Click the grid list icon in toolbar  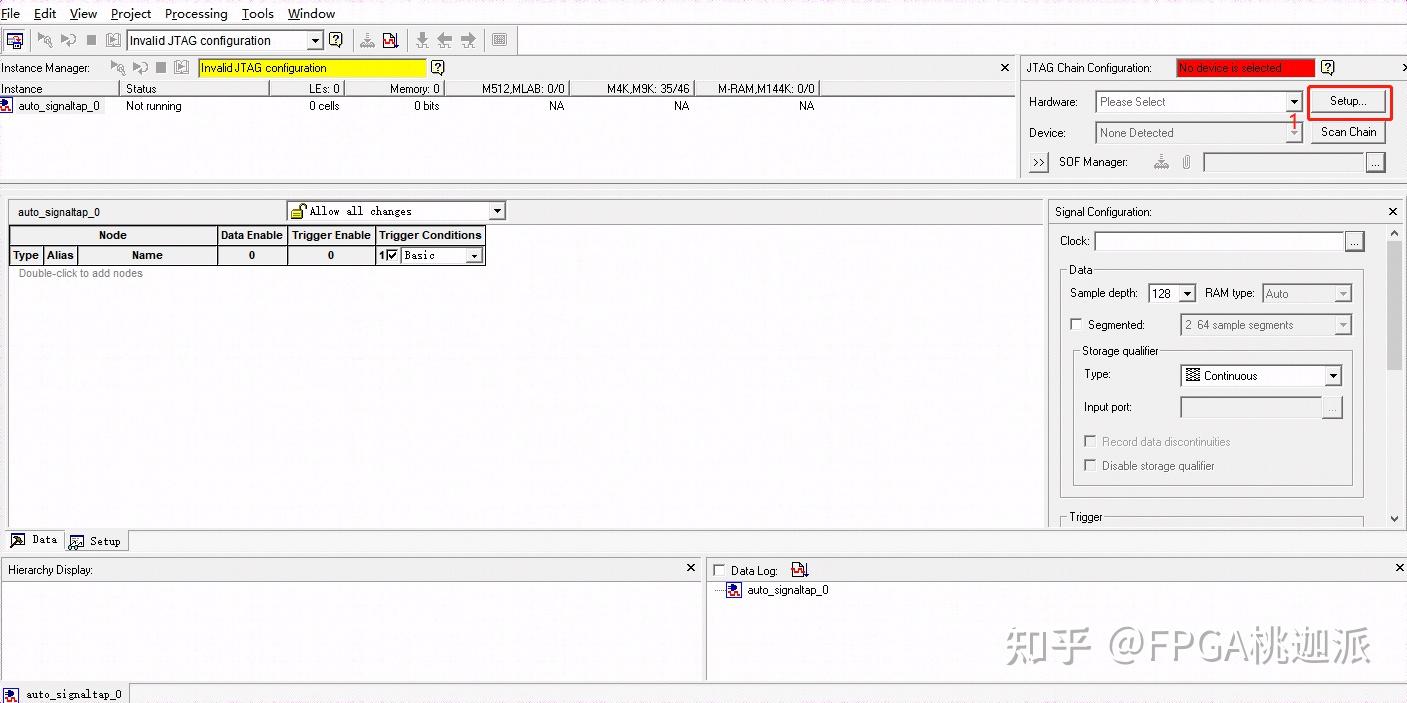pos(499,41)
